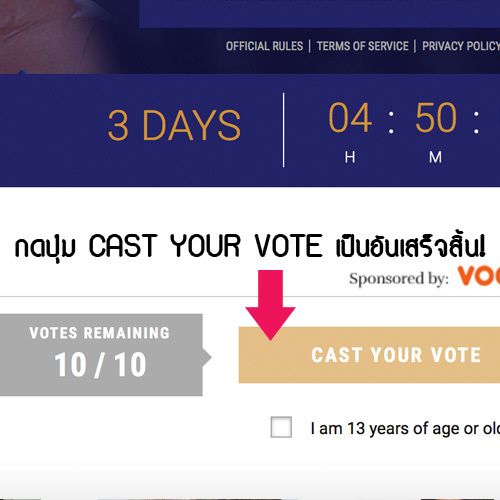The height and width of the screenshot is (500, 500).
Task: Click the orange sponsor logo
Action: pos(479,276)
